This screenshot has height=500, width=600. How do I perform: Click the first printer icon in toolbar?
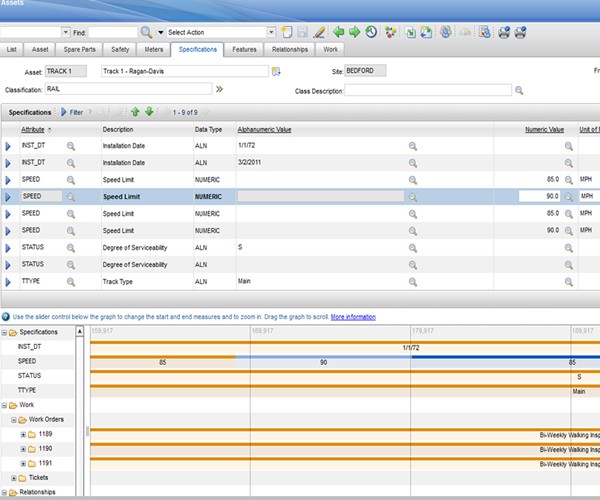tap(504, 32)
